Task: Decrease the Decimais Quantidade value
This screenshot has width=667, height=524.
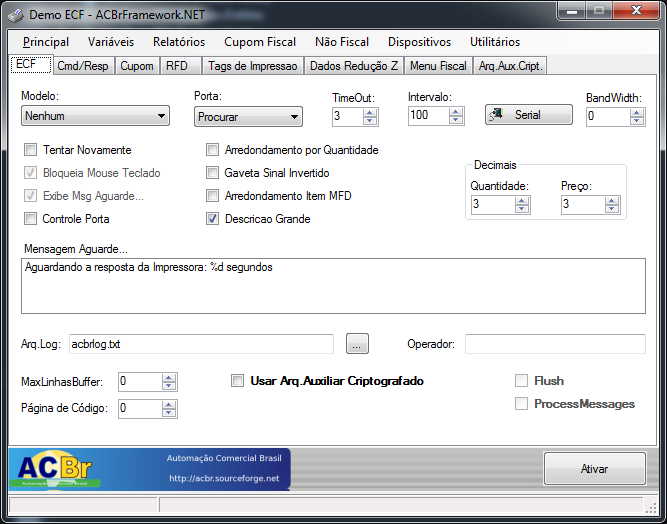Action: tap(522, 209)
